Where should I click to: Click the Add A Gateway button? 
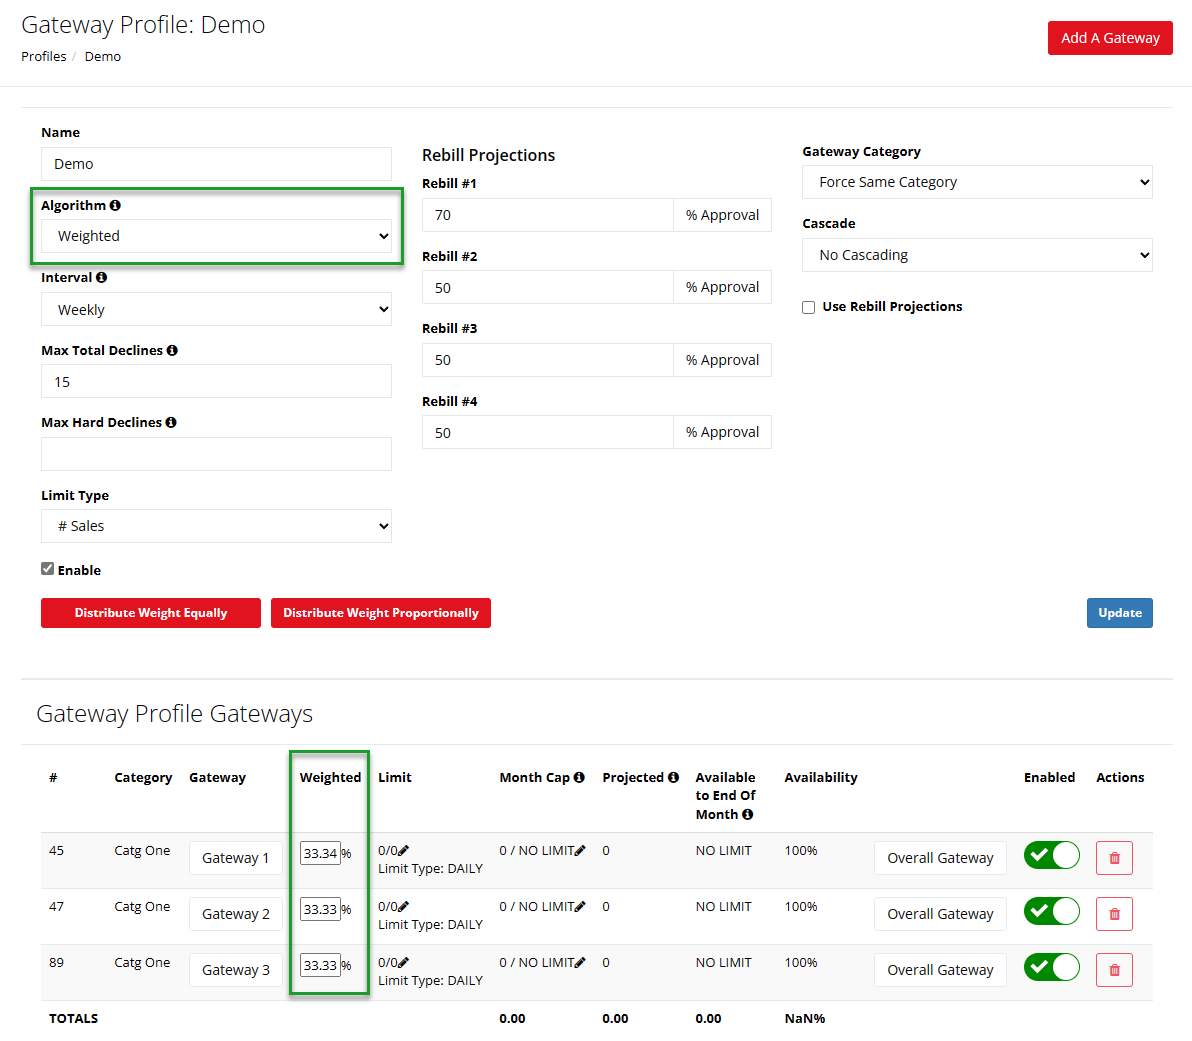pyautogui.click(x=1110, y=38)
